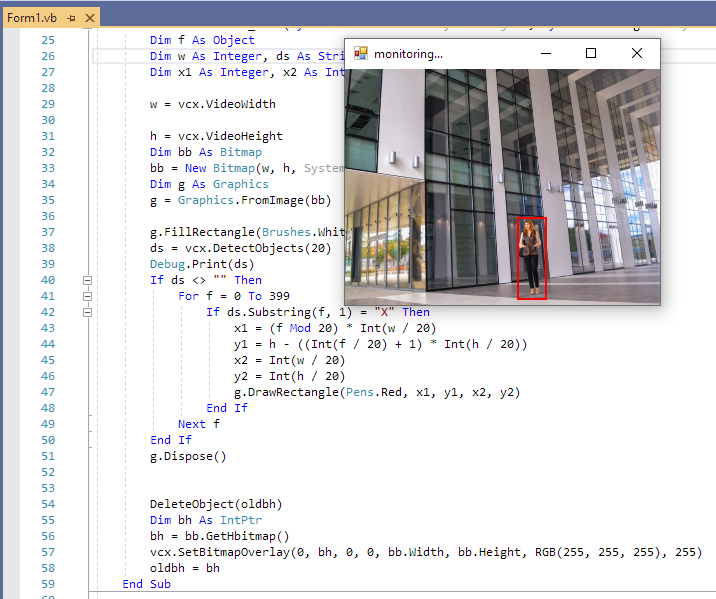Click the 'vcx.SetBitmapOverlay' code line

[400, 552]
